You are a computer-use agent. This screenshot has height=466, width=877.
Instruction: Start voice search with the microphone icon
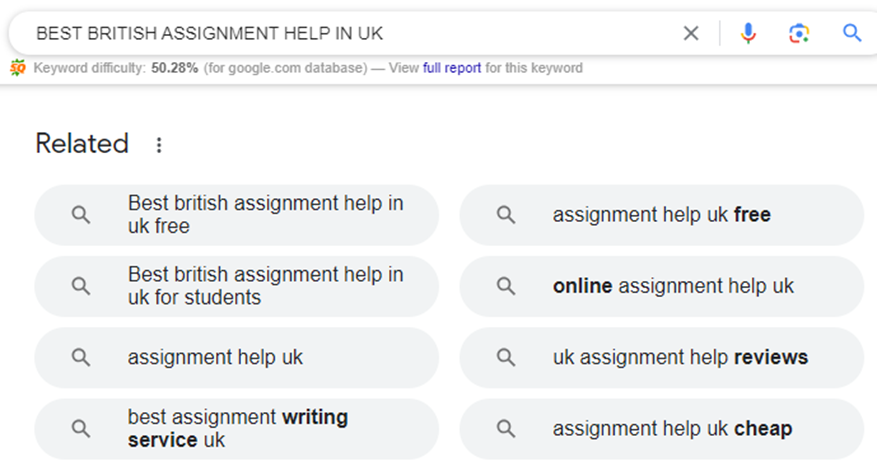[748, 33]
